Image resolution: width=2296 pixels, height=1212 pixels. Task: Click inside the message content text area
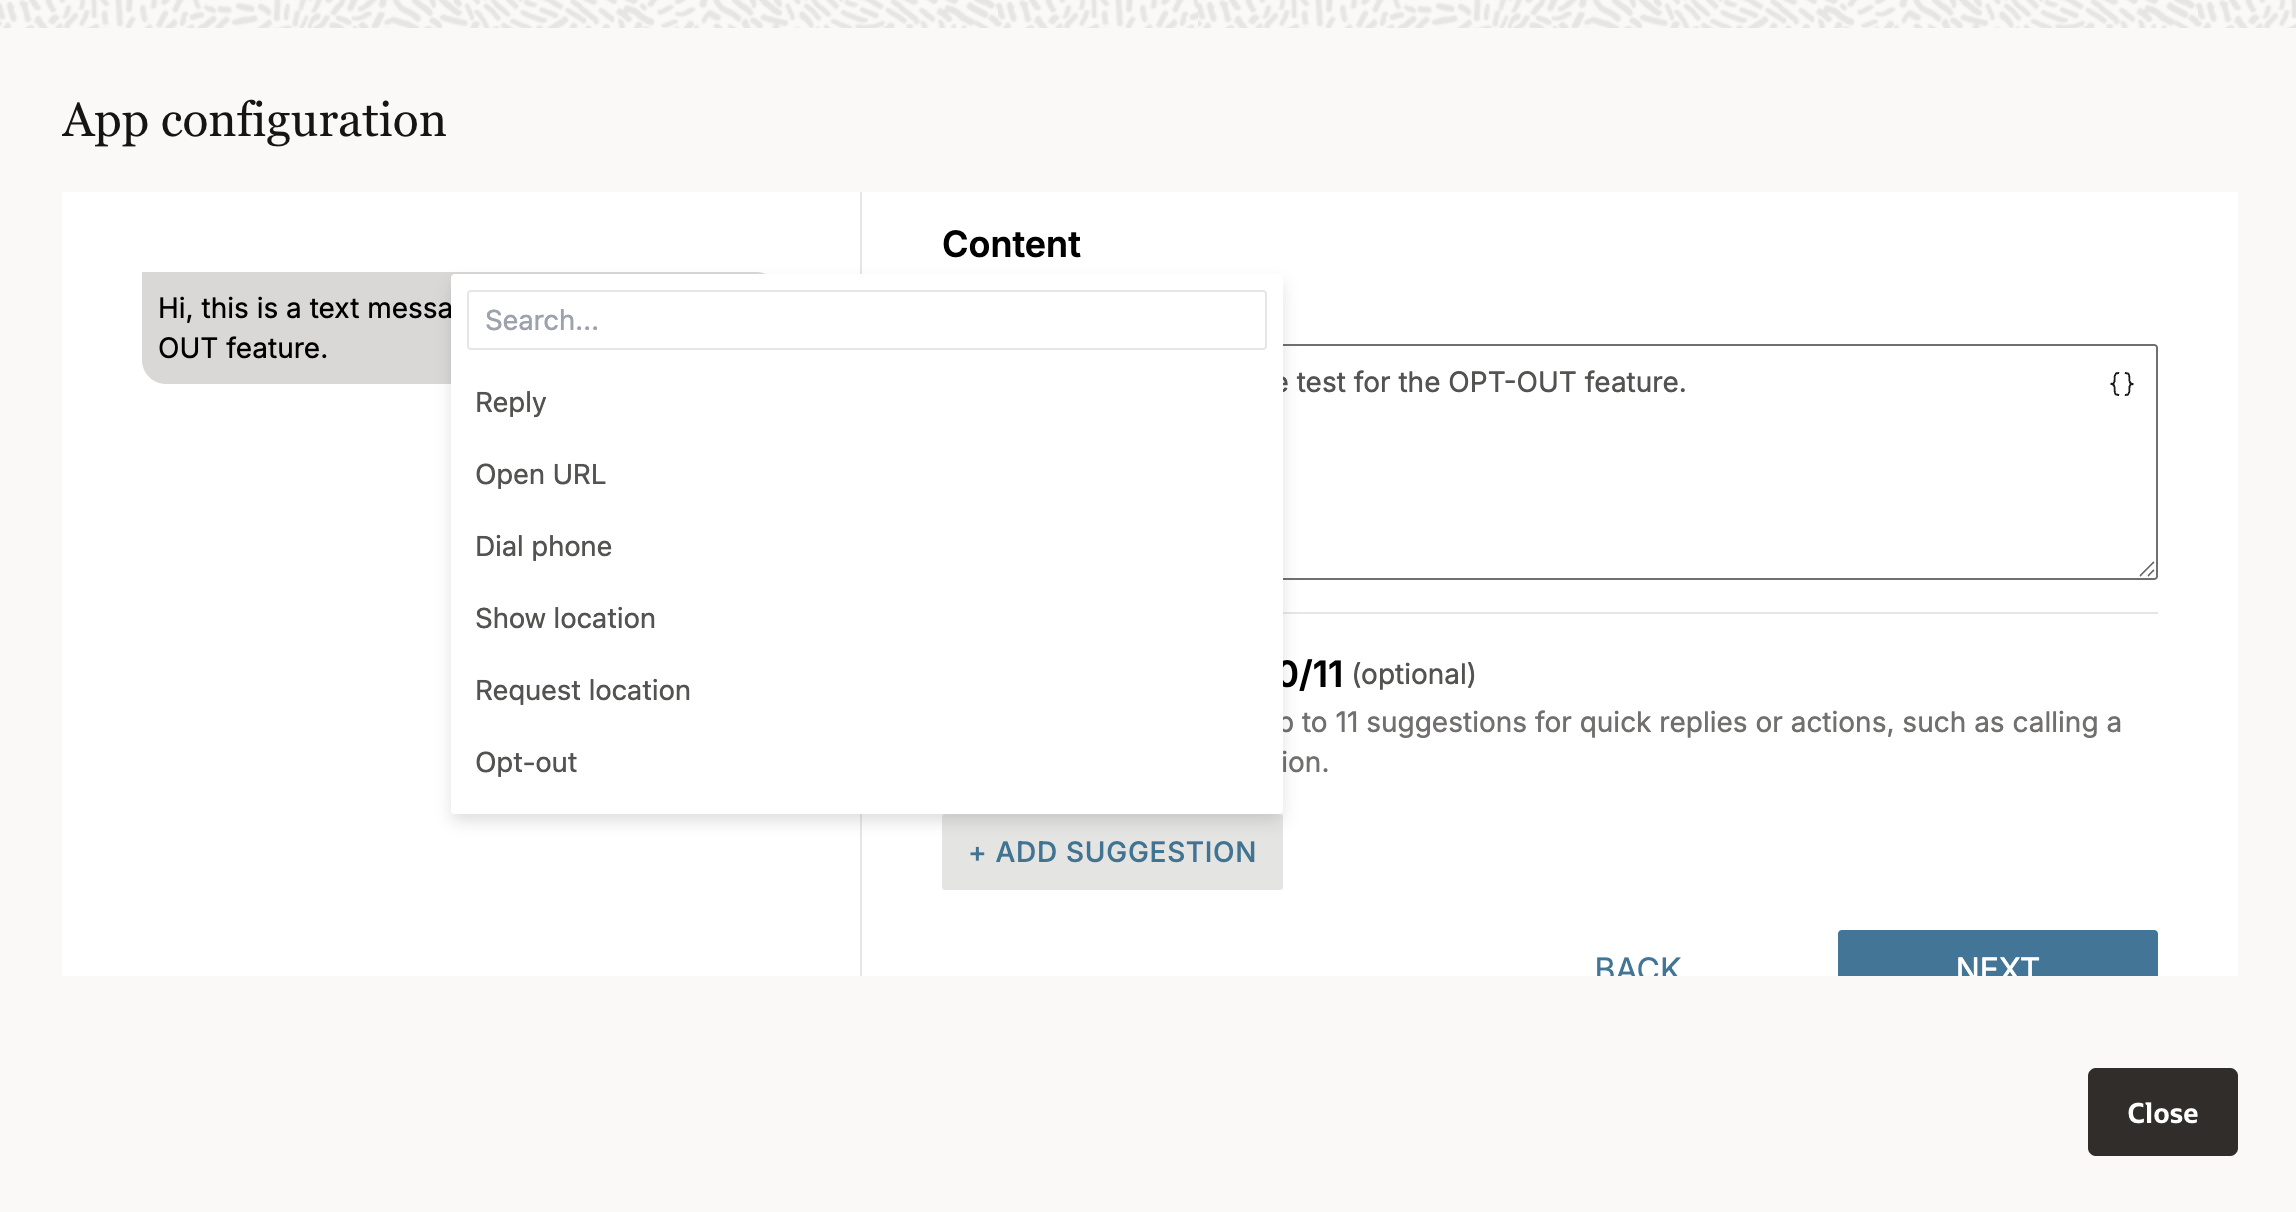click(x=1700, y=480)
